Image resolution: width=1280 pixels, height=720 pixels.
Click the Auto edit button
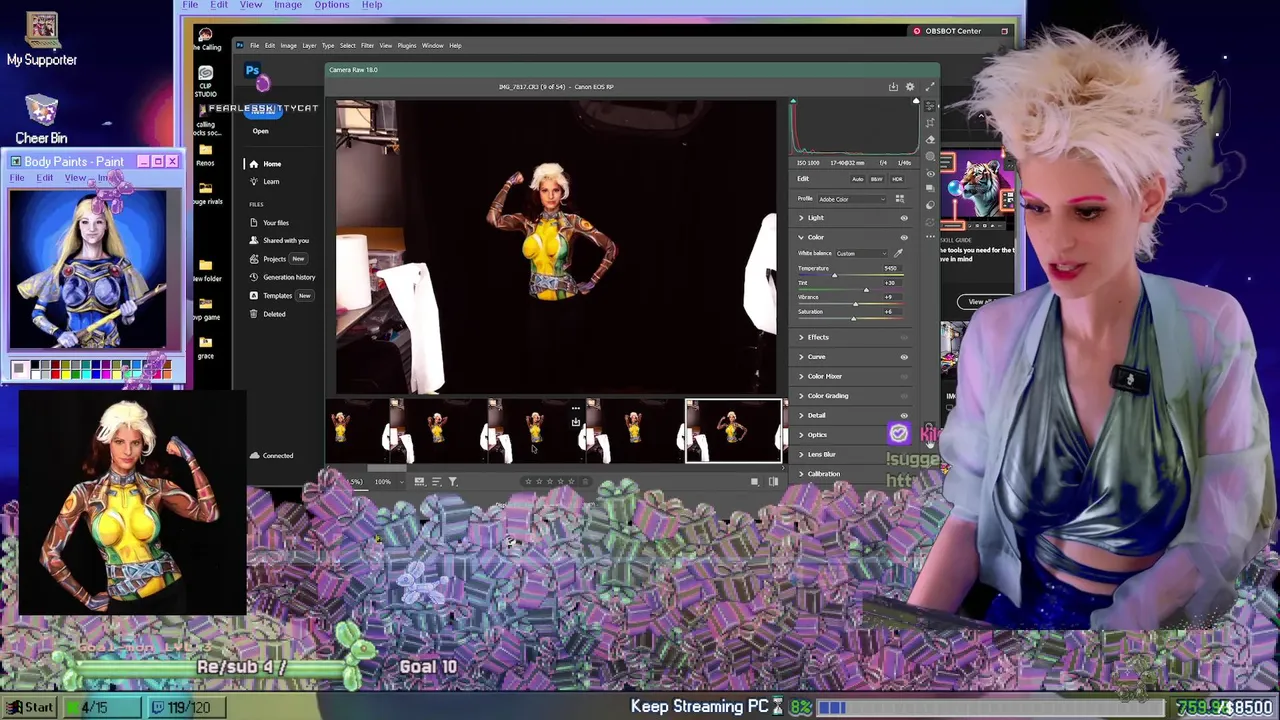pos(857,179)
